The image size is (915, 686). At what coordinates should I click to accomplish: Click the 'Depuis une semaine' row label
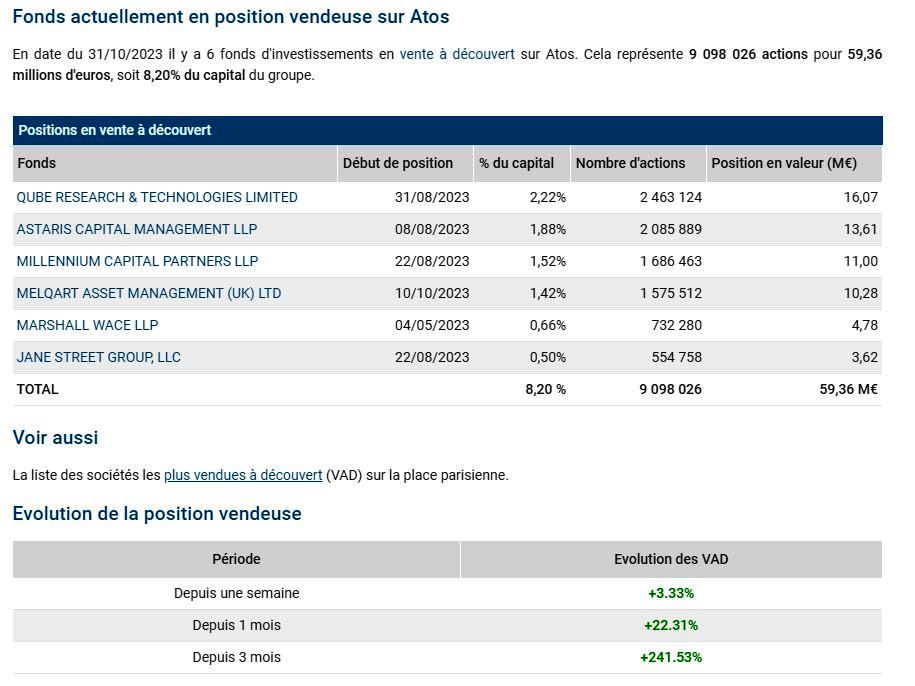tap(236, 593)
